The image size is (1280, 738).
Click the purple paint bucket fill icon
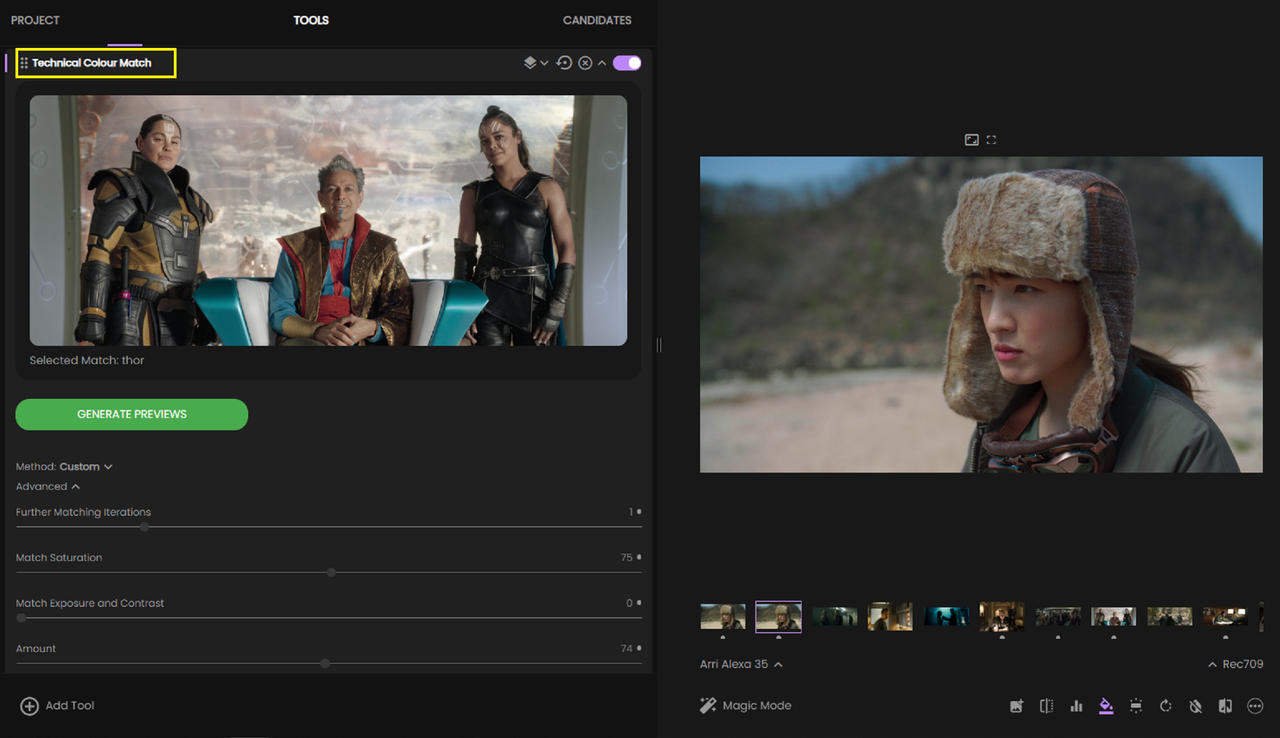click(x=1106, y=706)
